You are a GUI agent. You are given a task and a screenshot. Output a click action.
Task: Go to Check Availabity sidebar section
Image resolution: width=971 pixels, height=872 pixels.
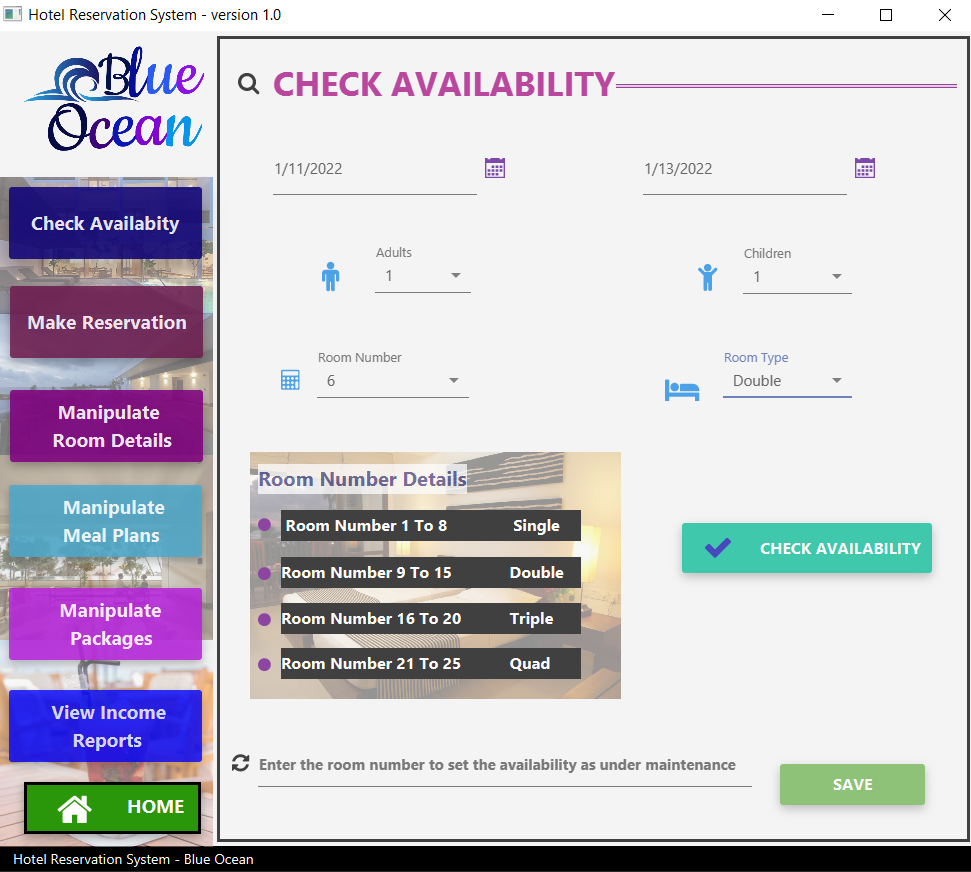[105, 223]
